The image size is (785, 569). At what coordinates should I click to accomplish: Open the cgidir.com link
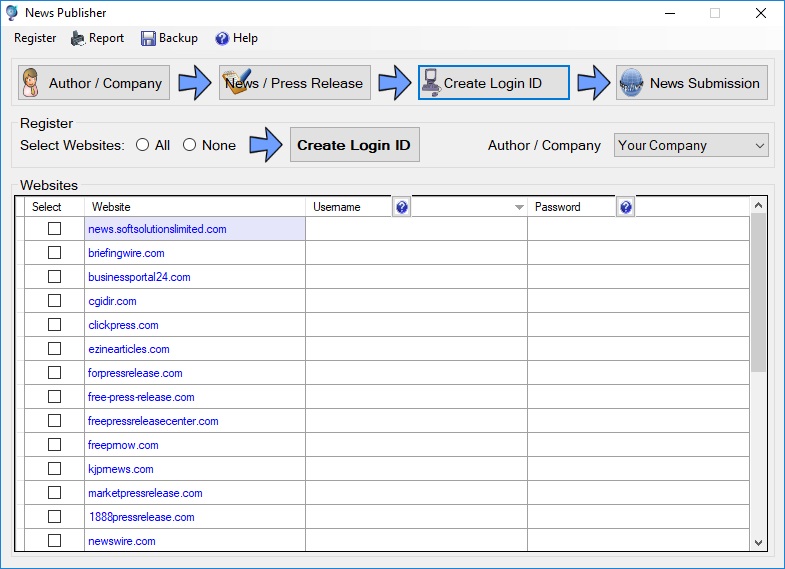click(x=112, y=301)
